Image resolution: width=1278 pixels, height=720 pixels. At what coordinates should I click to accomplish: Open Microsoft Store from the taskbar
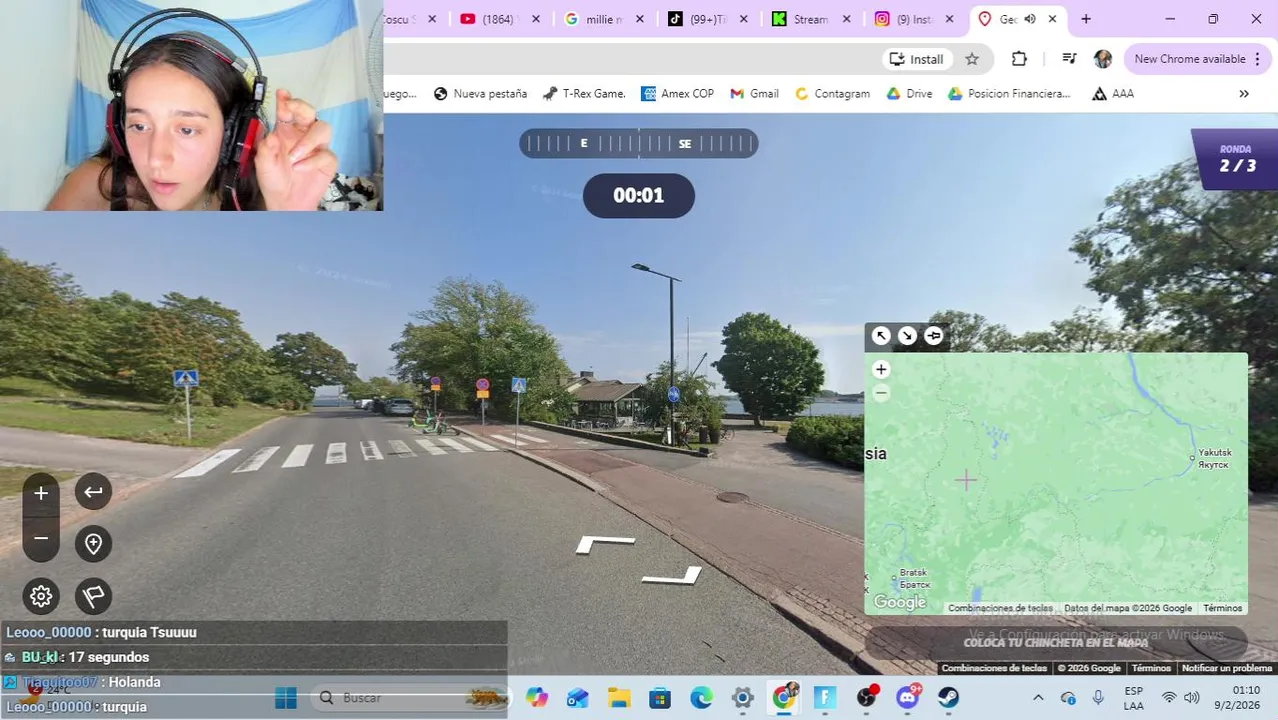pos(660,697)
